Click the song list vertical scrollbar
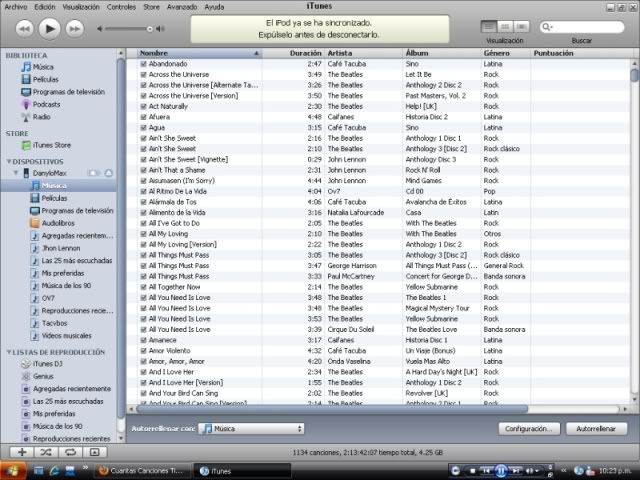This screenshot has height=480, width=640. pyautogui.click(x=634, y=76)
